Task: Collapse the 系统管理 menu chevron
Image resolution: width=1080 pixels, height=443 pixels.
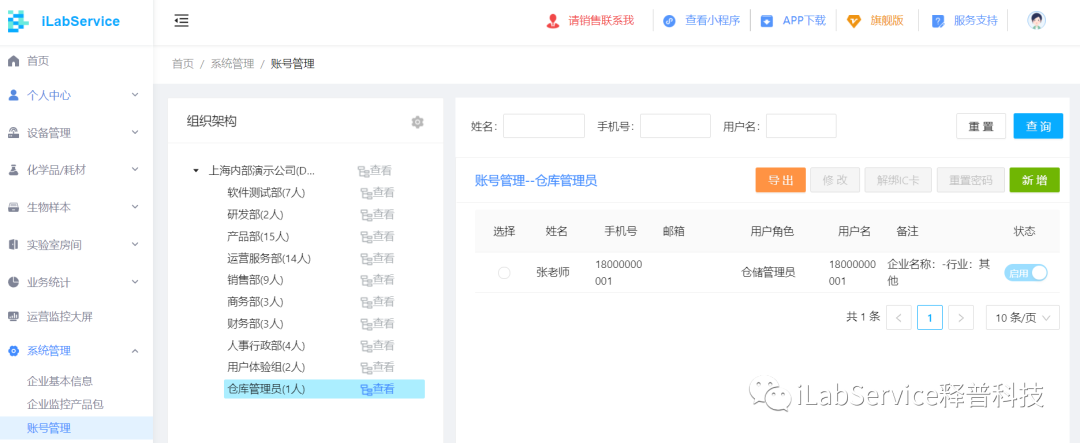Action: coord(135,351)
